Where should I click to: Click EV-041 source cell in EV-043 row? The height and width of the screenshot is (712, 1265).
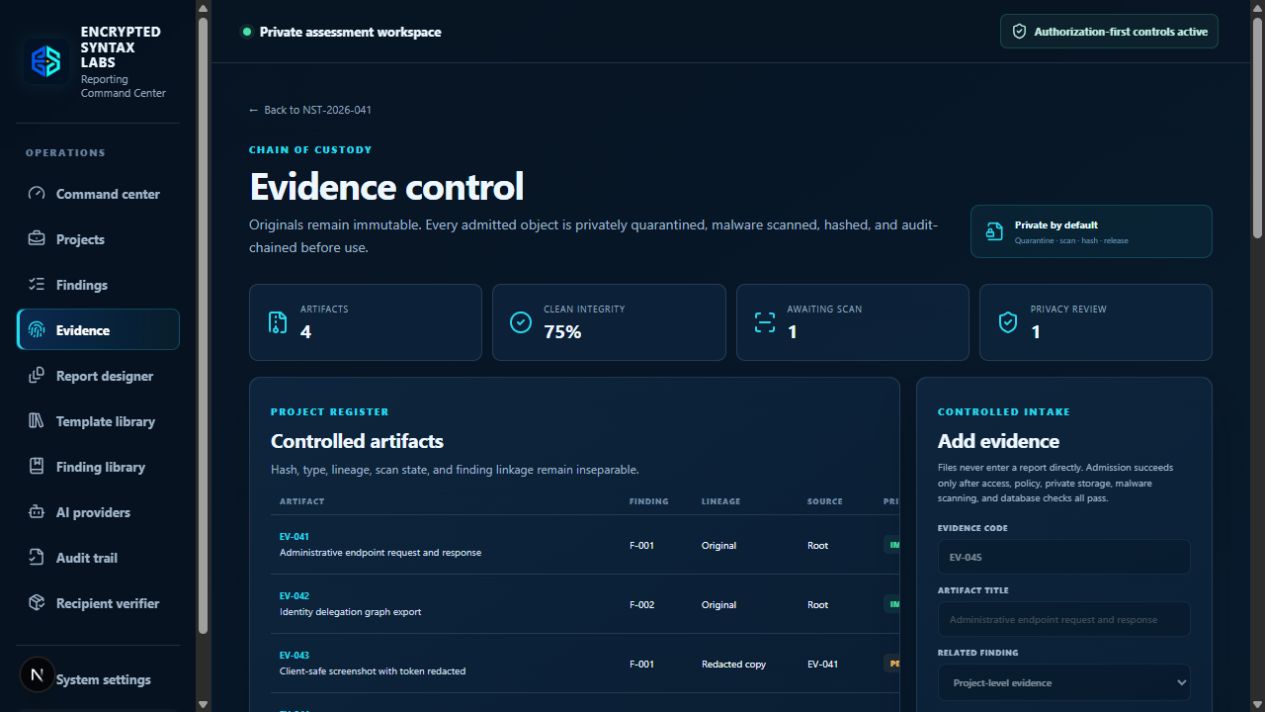822,664
